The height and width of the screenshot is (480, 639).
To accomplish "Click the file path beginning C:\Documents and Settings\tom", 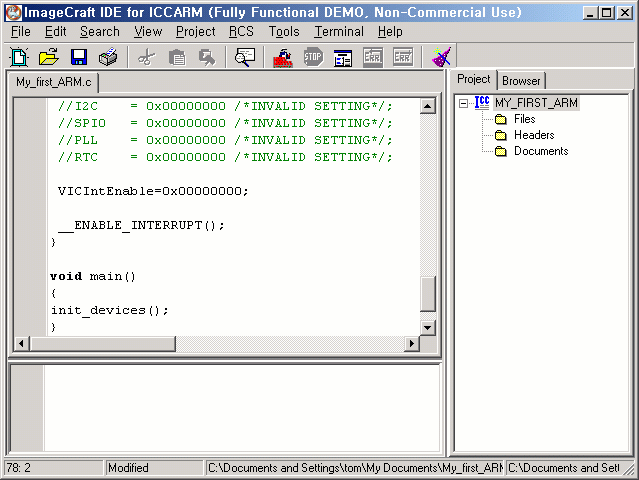I will [x=355, y=468].
